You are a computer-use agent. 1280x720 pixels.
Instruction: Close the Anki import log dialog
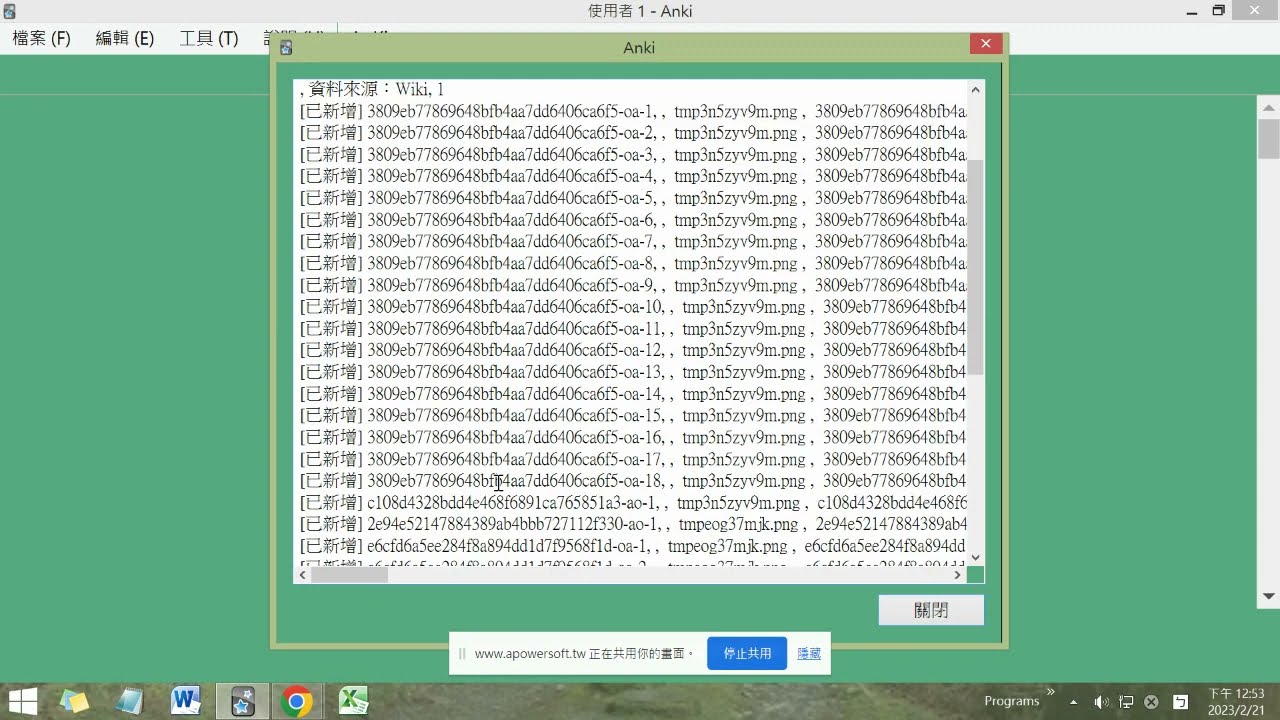click(985, 44)
